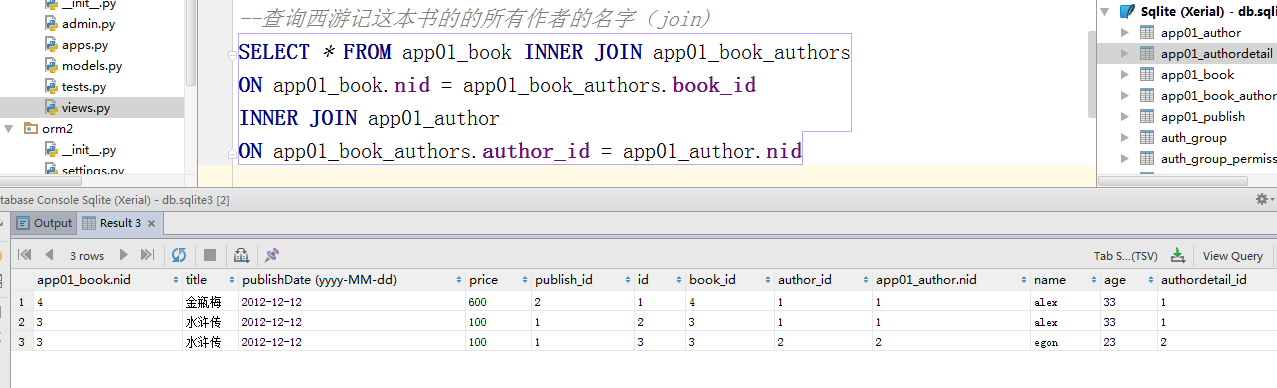Click the green export data icon
Image resolution: width=1277 pixels, height=388 pixels.
coord(1178,255)
